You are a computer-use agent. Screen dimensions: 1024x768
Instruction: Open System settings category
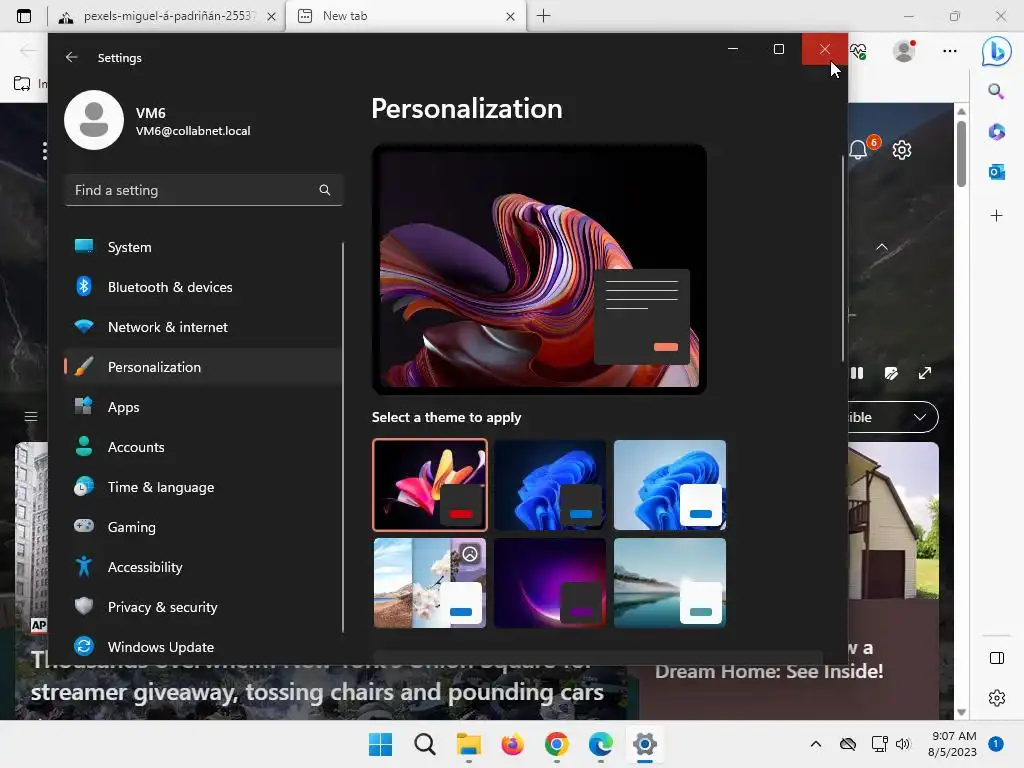pyautogui.click(x=203, y=247)
